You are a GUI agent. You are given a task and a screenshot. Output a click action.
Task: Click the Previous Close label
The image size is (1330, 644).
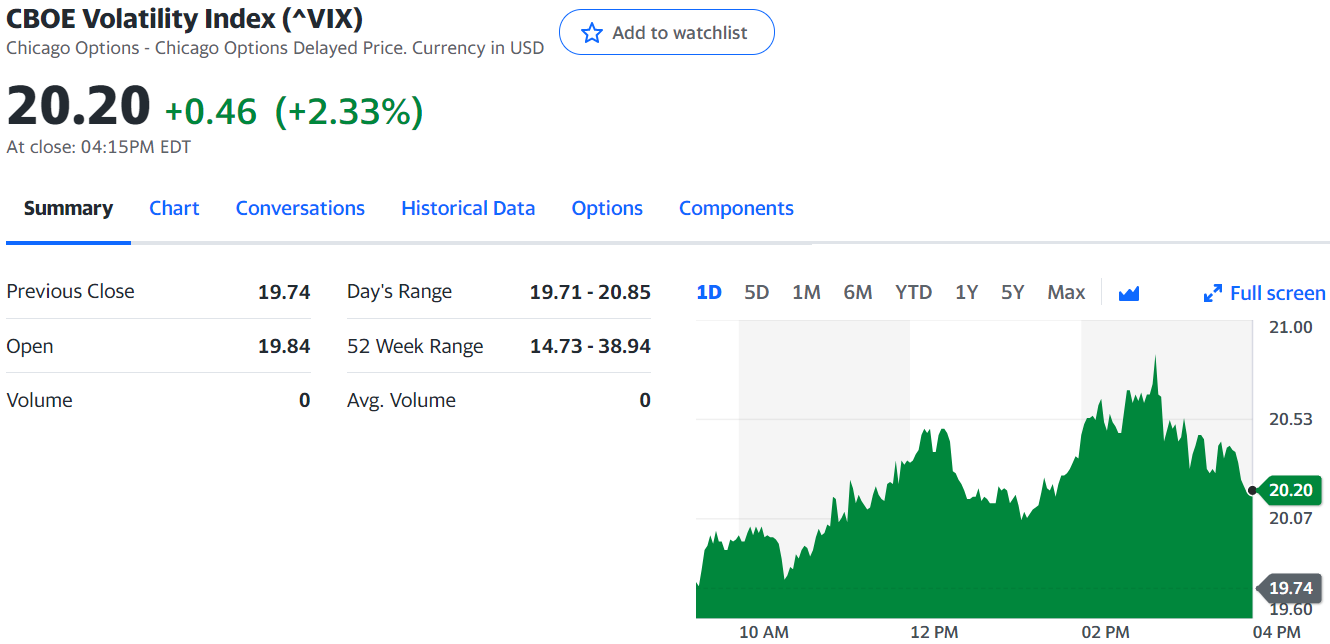tap(70, 292)
